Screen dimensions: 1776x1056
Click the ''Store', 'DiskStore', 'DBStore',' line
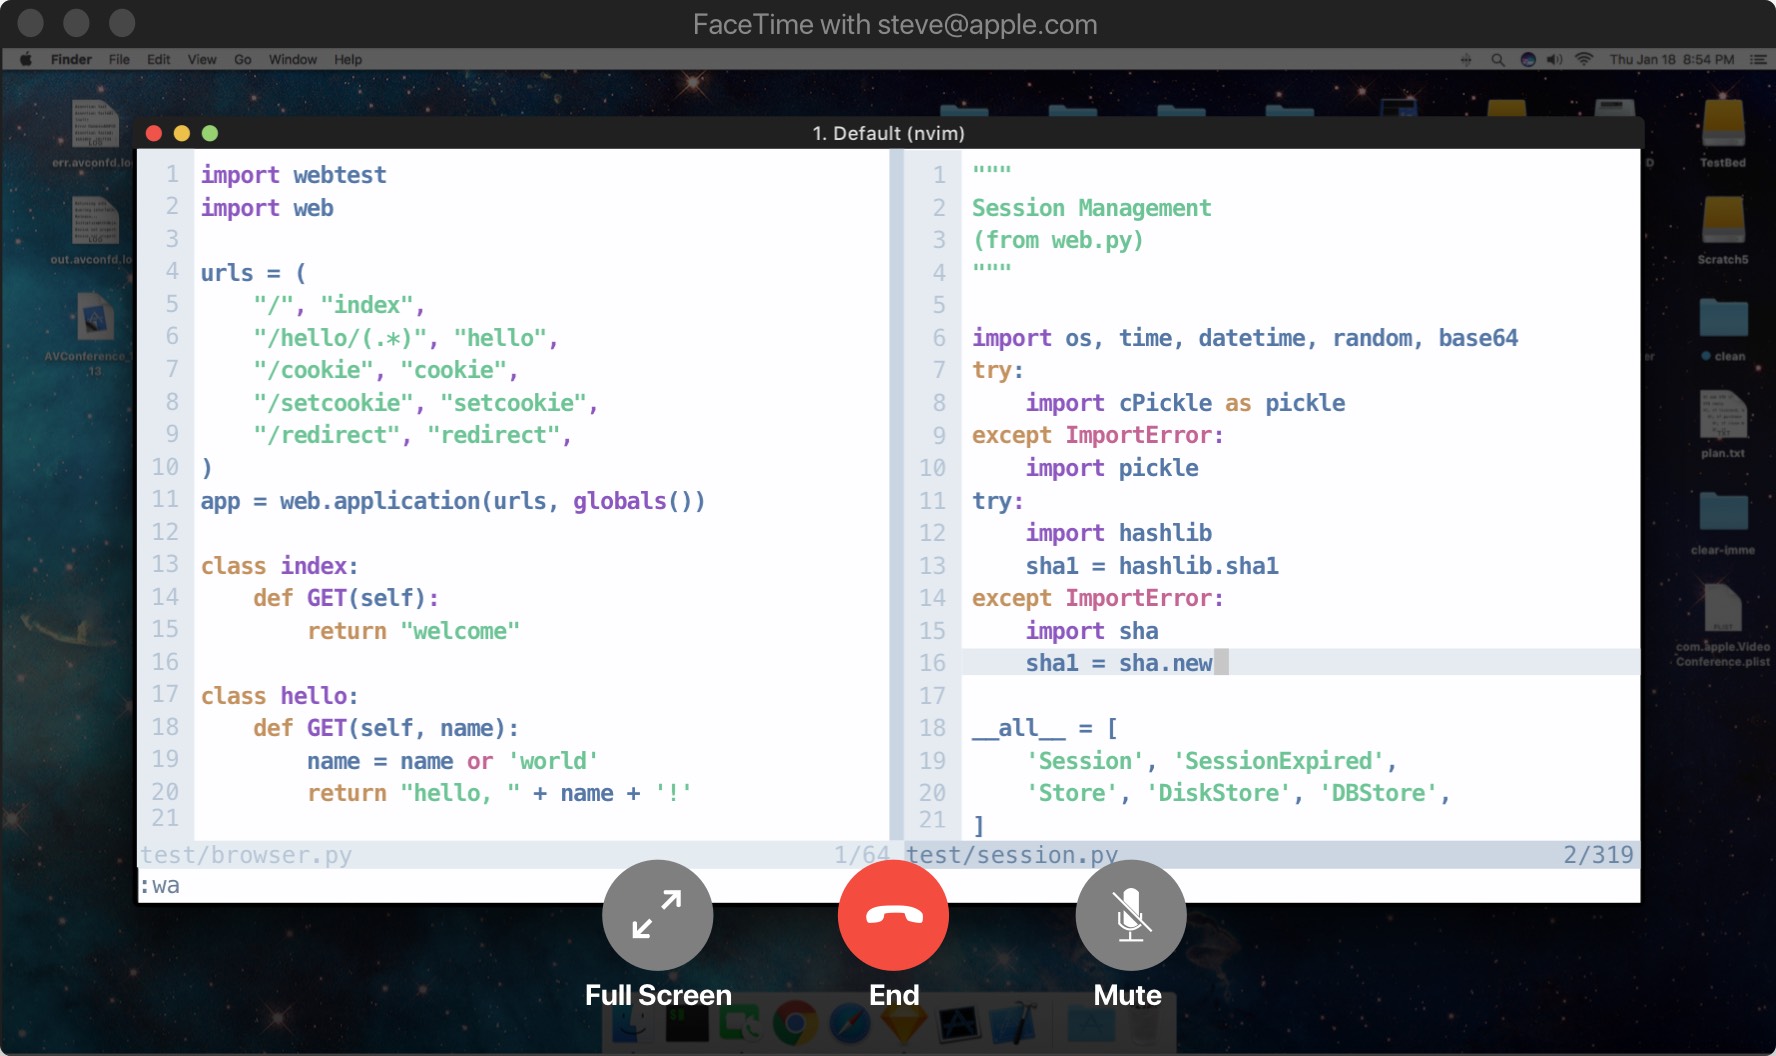click(1238, 793)
